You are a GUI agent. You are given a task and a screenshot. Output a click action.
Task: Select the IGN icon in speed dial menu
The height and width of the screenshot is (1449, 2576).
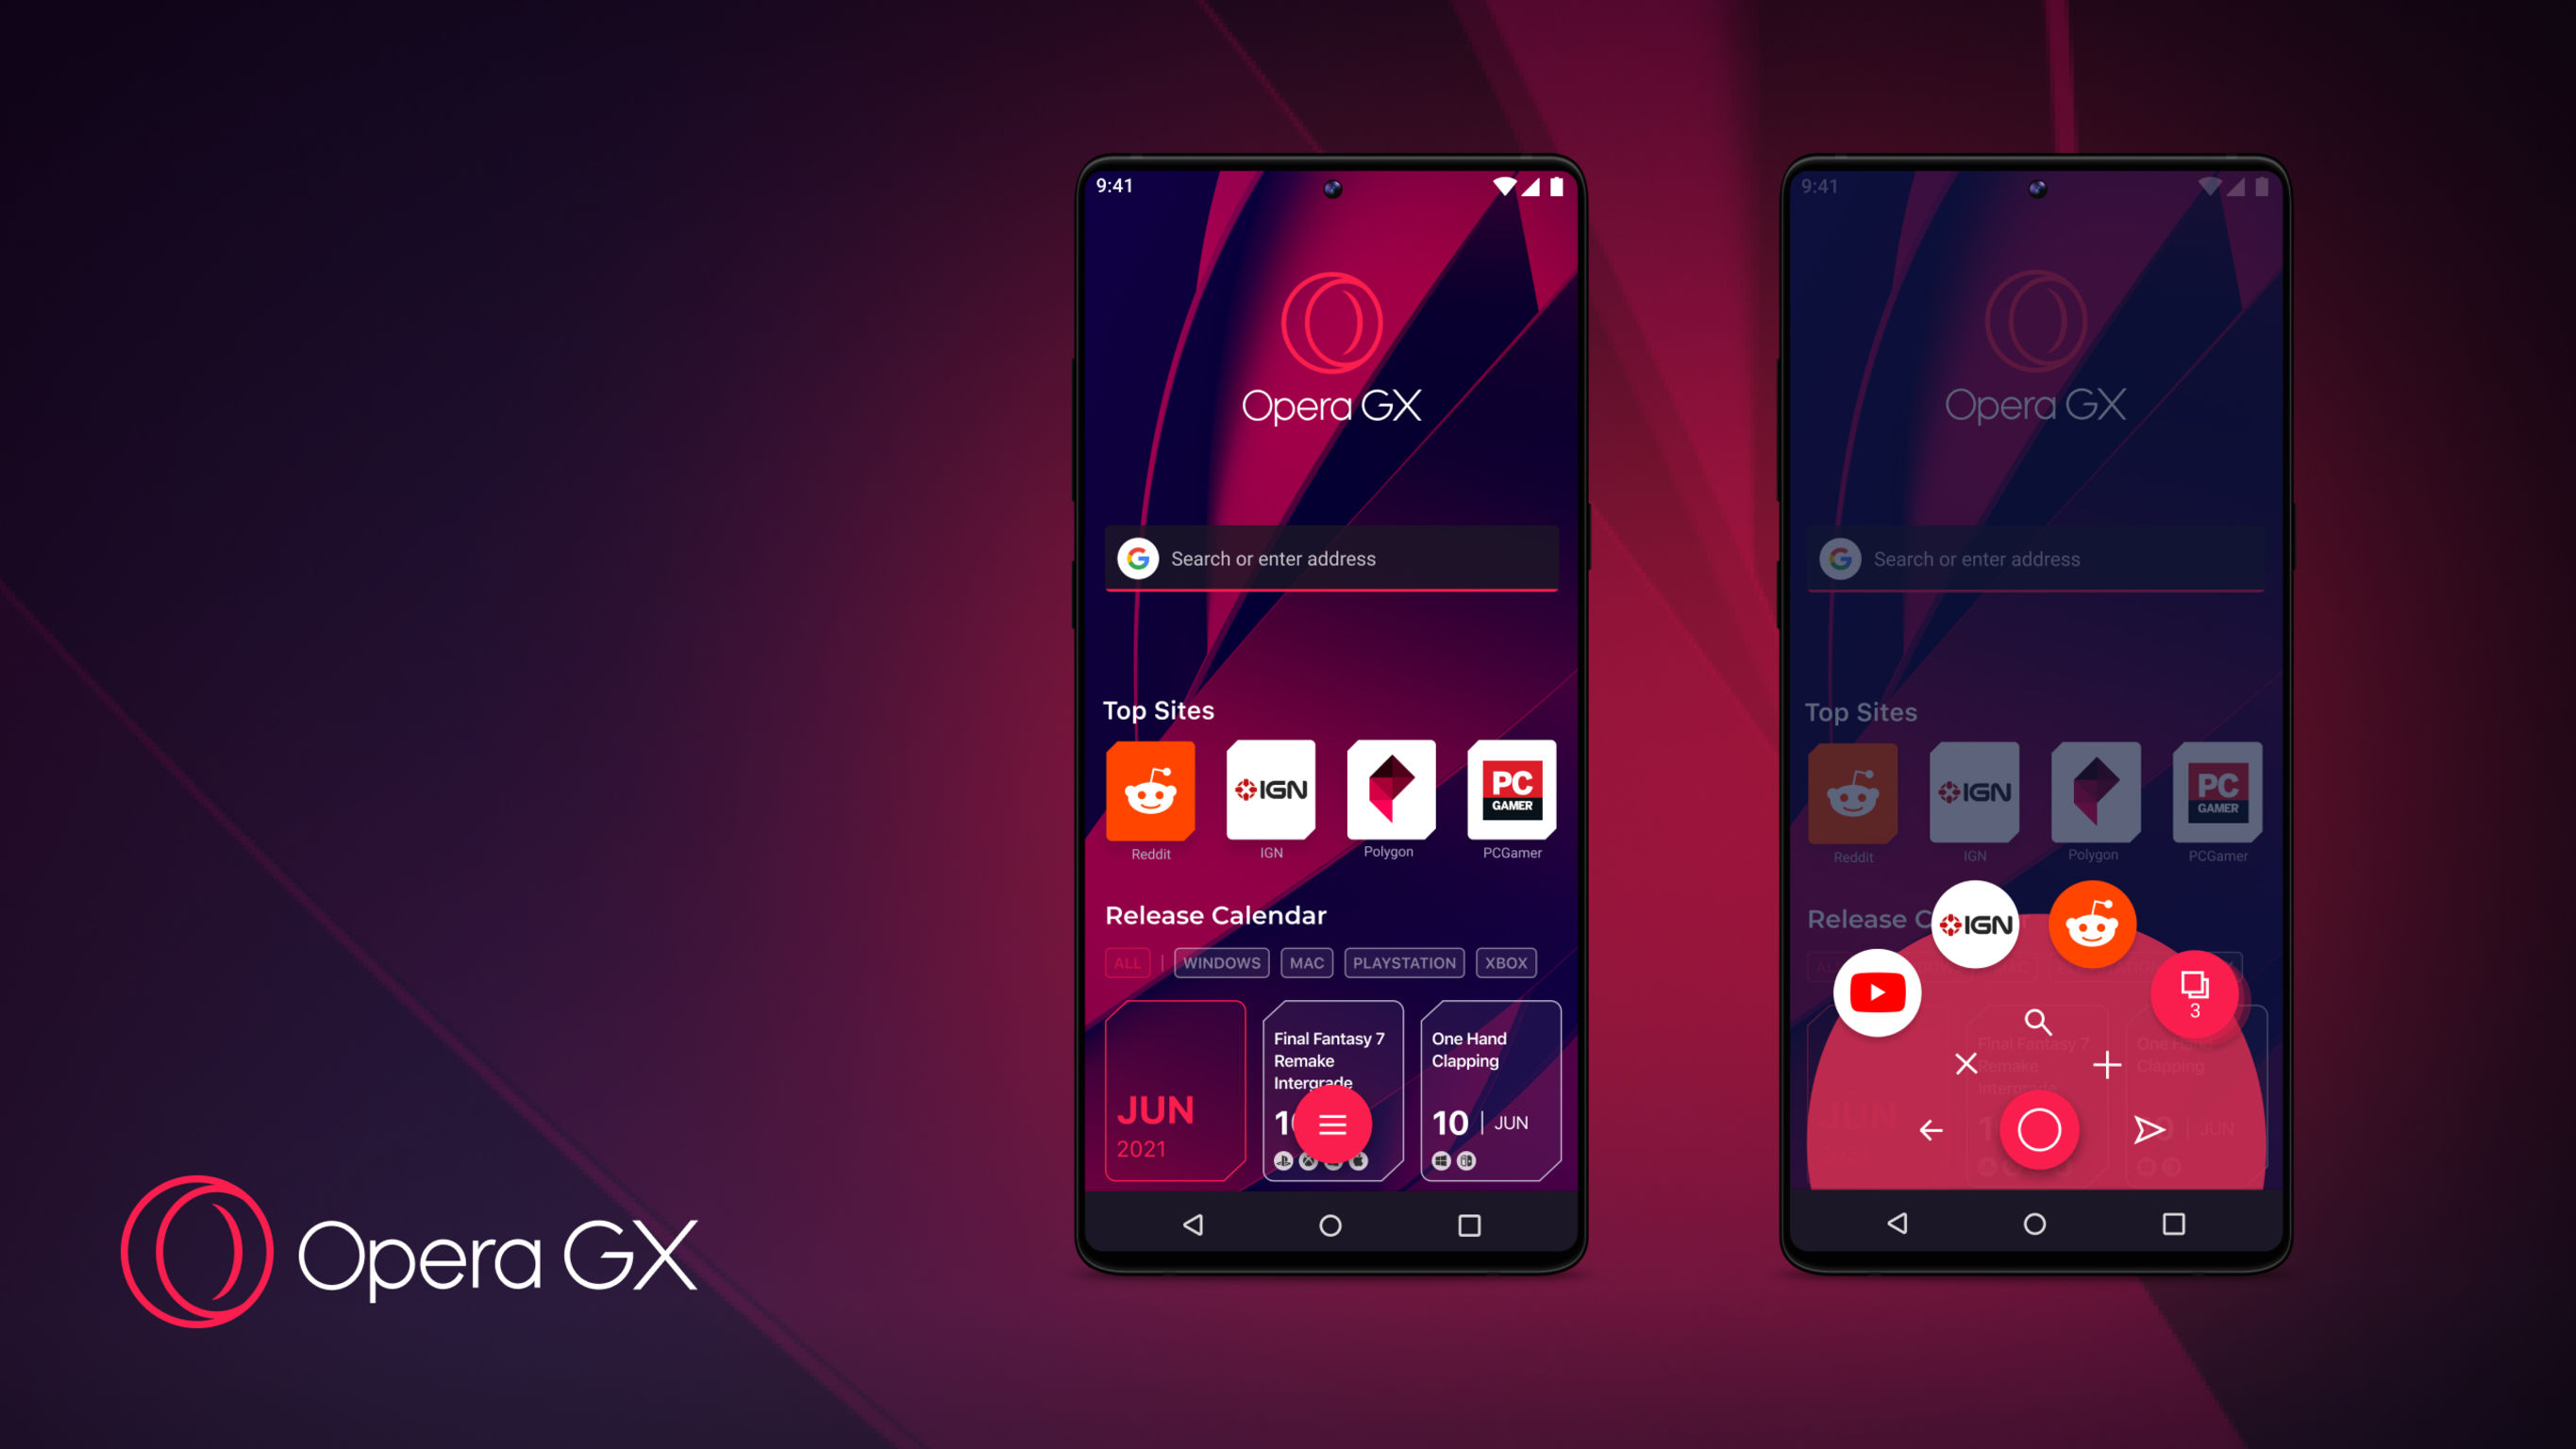click(1973, 920)
